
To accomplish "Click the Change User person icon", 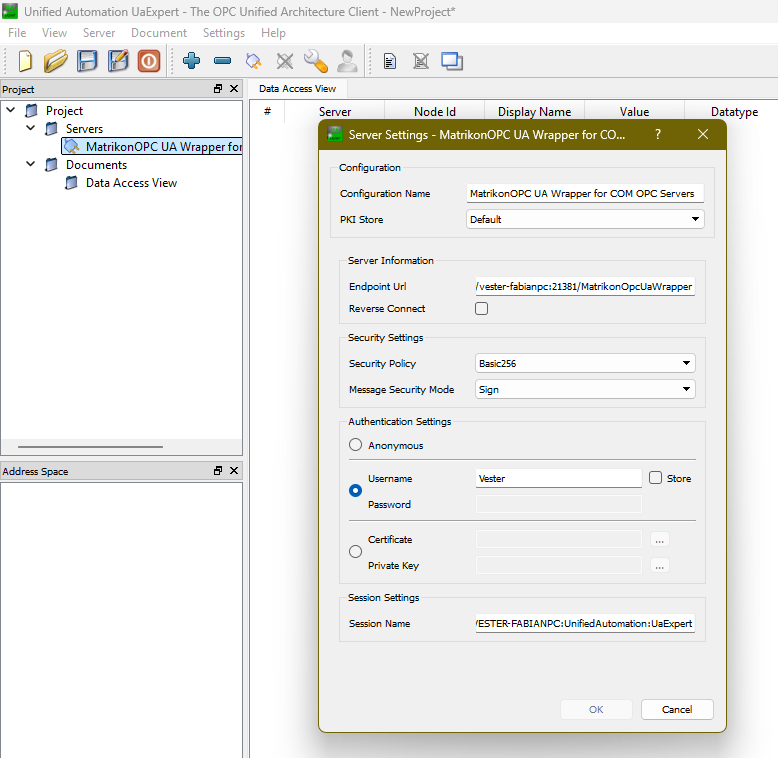I will point(347,62).
